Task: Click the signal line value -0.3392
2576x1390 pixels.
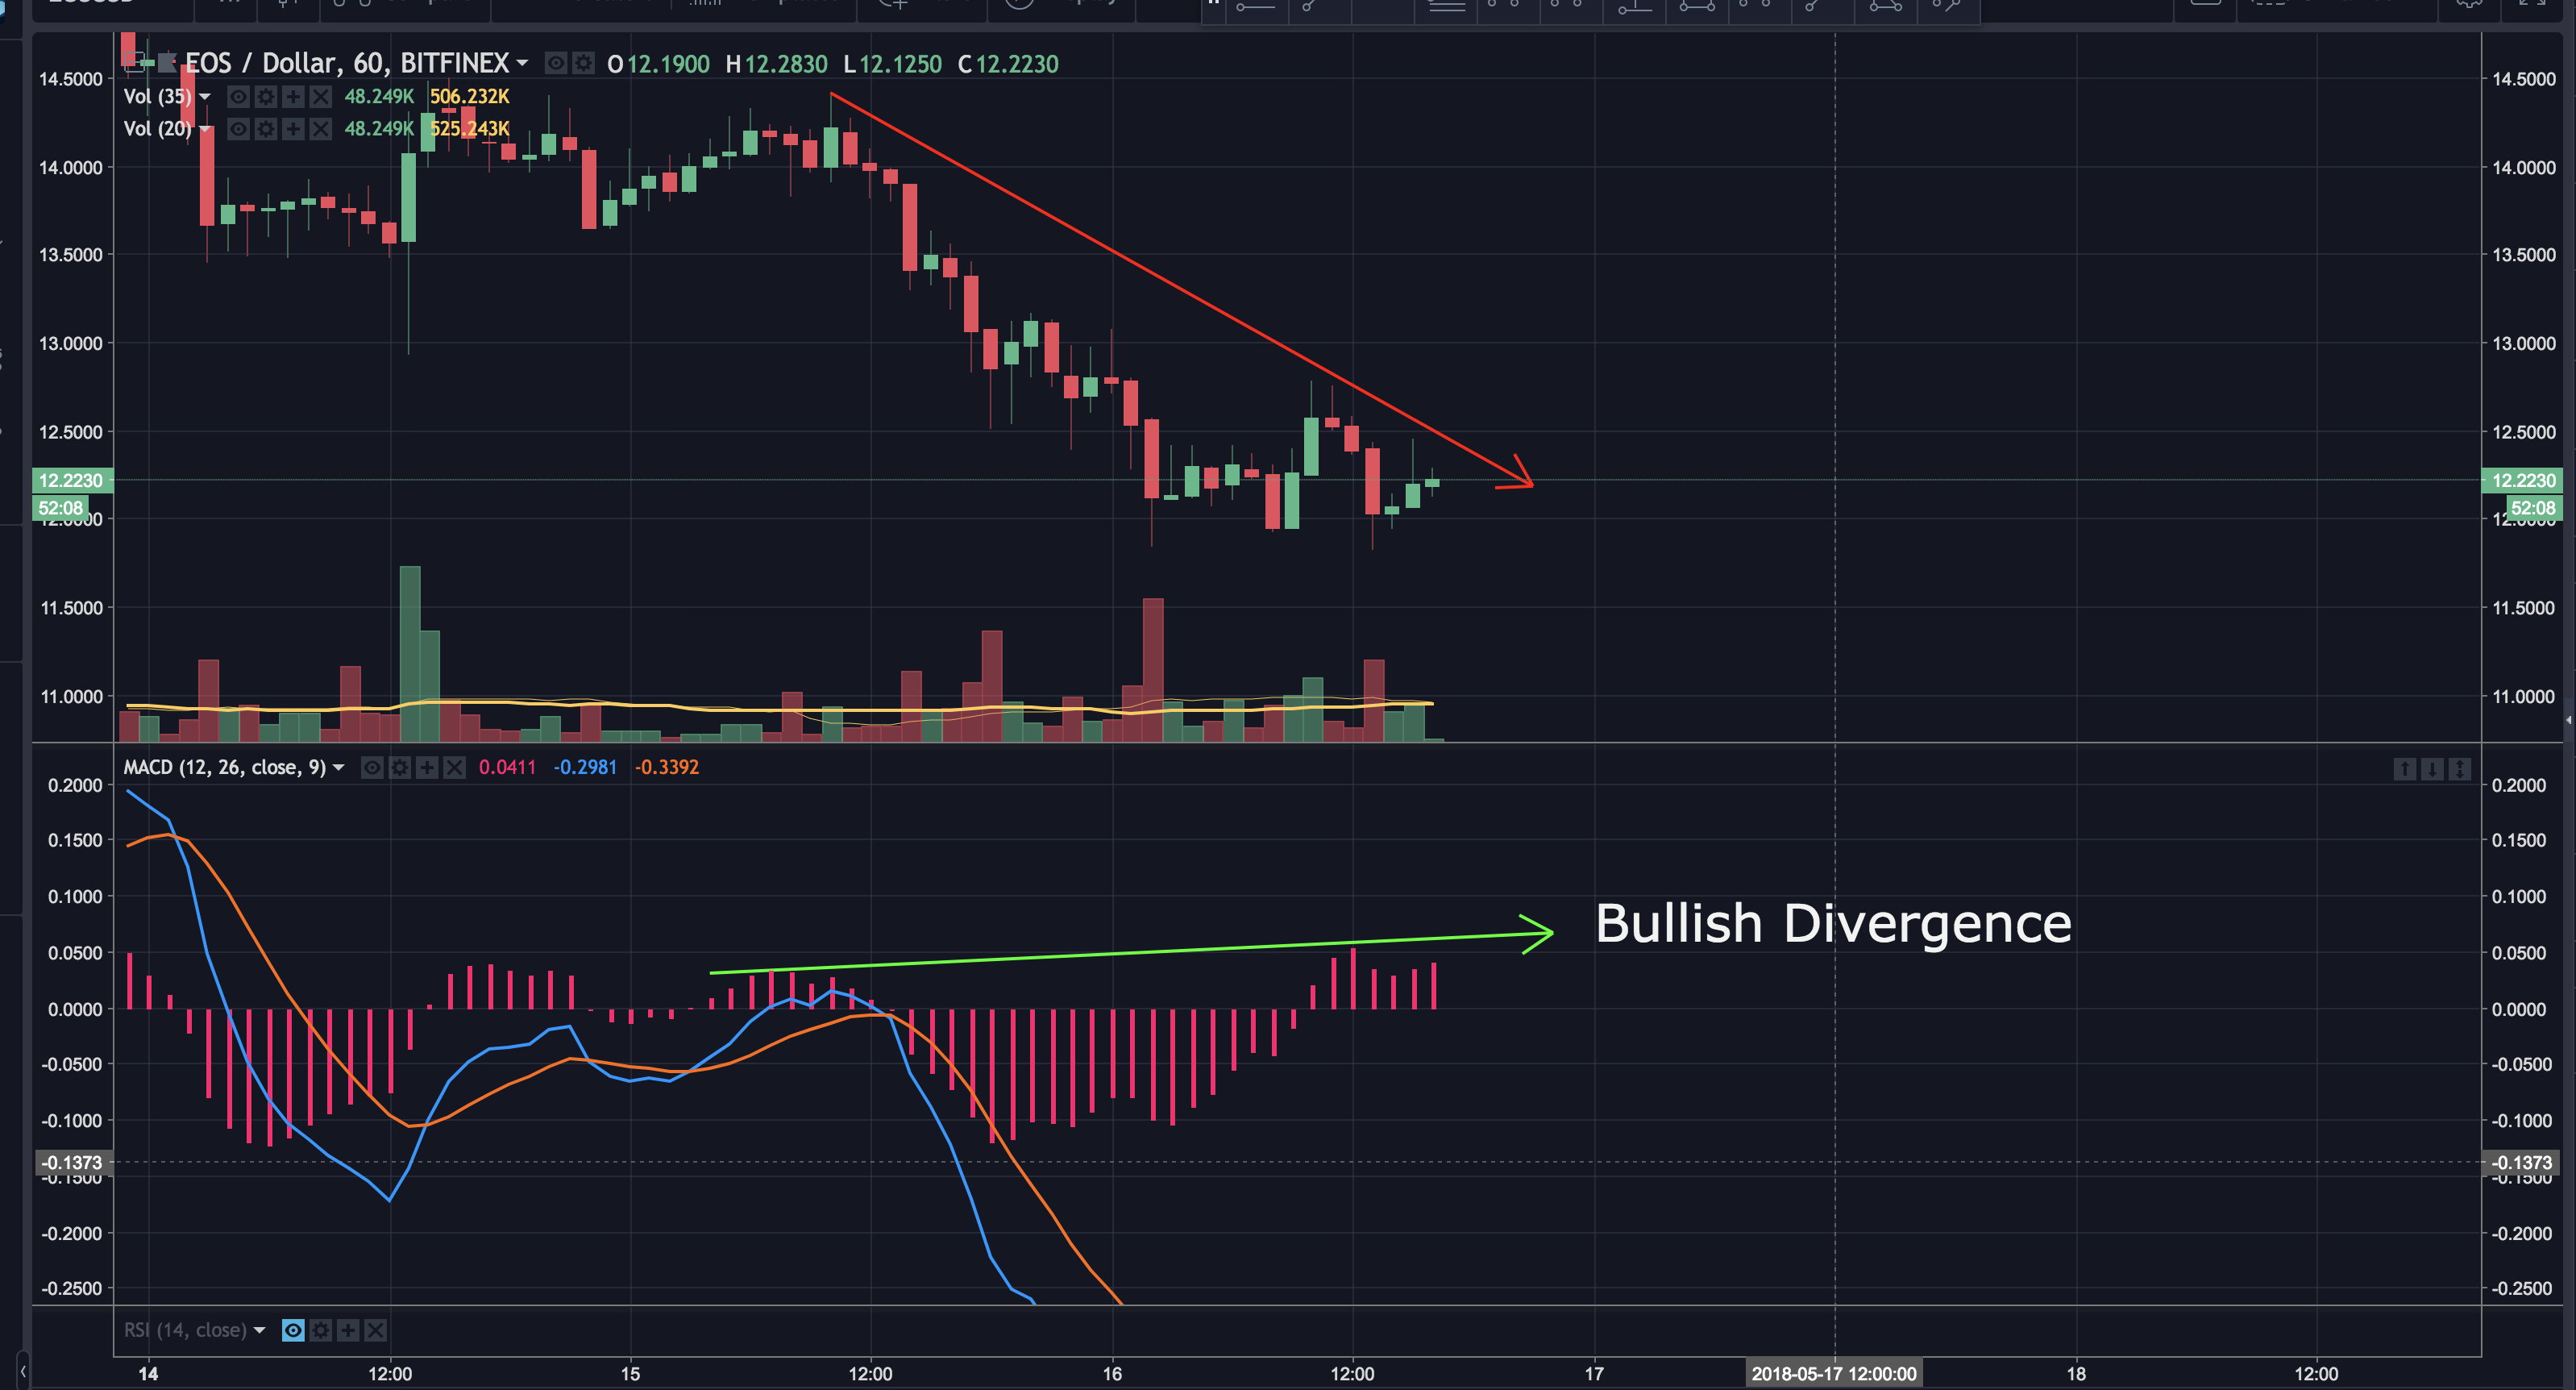Action: [x=667, y=767]
